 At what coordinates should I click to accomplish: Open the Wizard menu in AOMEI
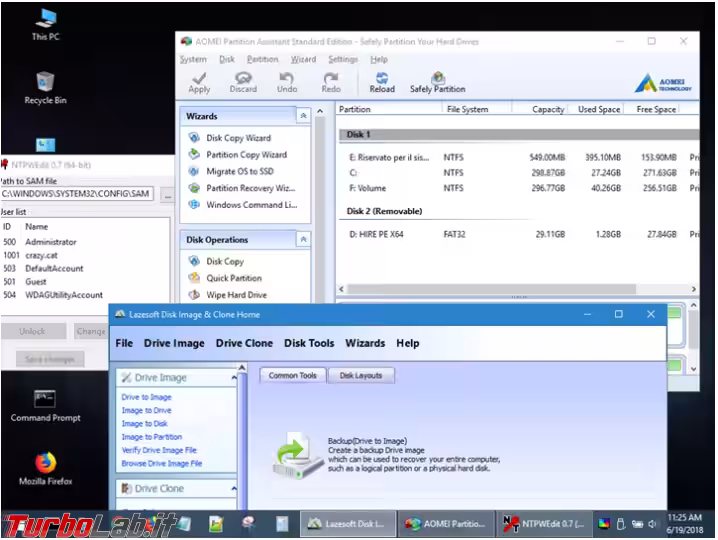tap(303, 60)
